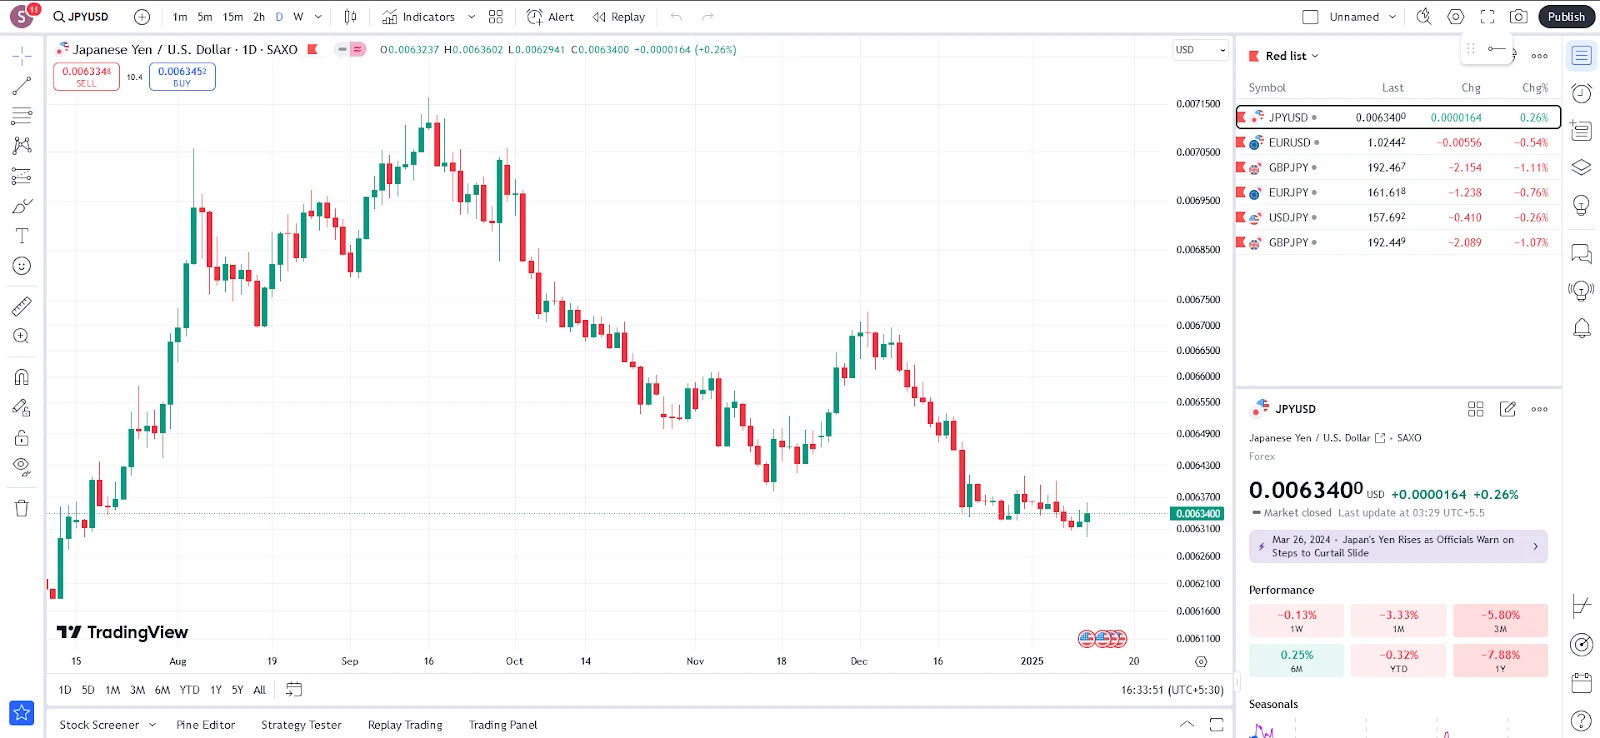
Task: Select the ruler measure tool
Action: 21,306
